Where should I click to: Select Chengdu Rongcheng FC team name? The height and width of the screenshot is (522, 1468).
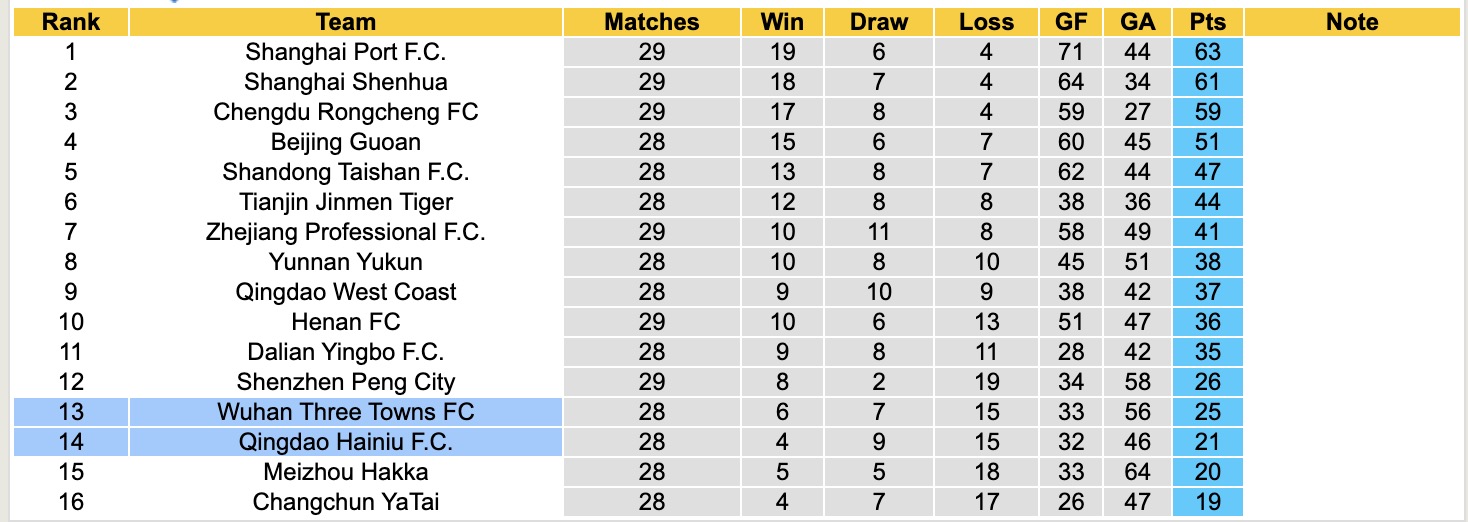(345, 112)
